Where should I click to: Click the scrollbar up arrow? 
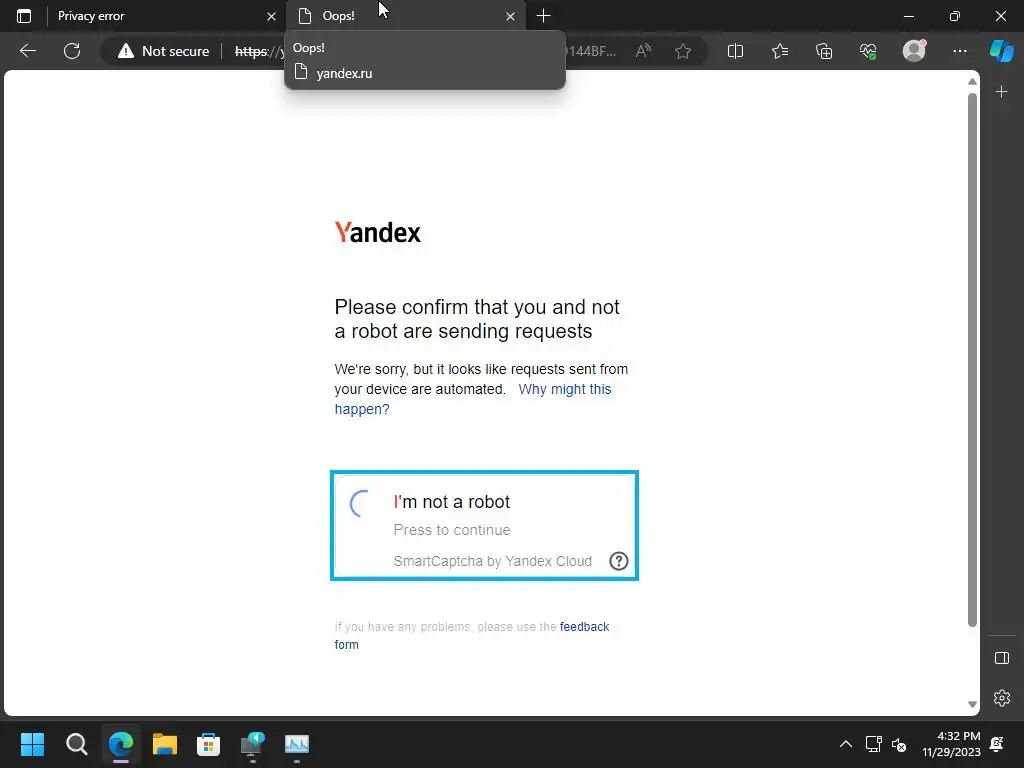coord(972,82)
